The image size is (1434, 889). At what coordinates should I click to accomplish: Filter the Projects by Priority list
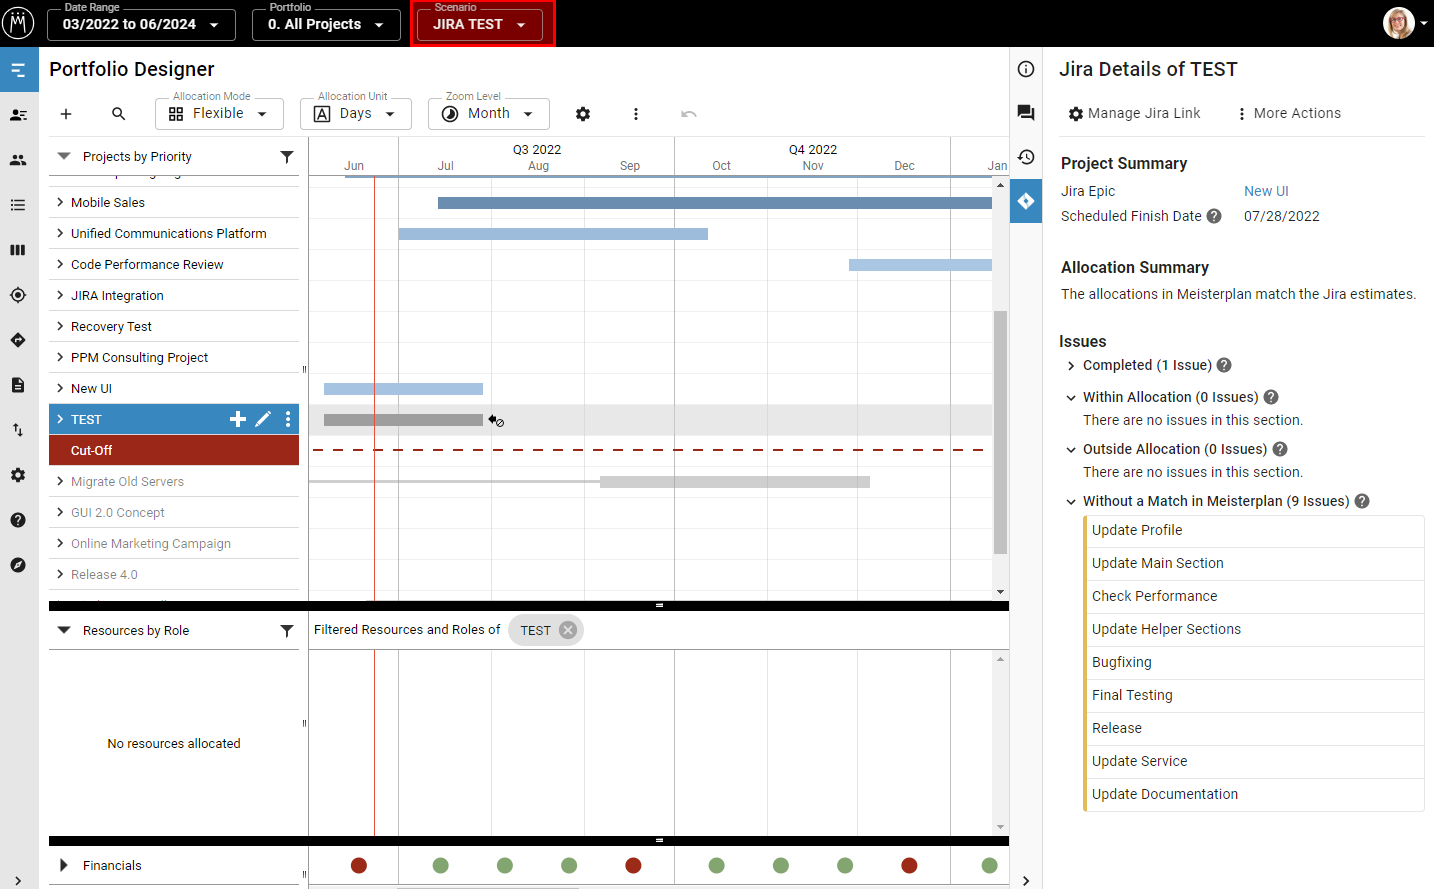(x=287, y=157)
